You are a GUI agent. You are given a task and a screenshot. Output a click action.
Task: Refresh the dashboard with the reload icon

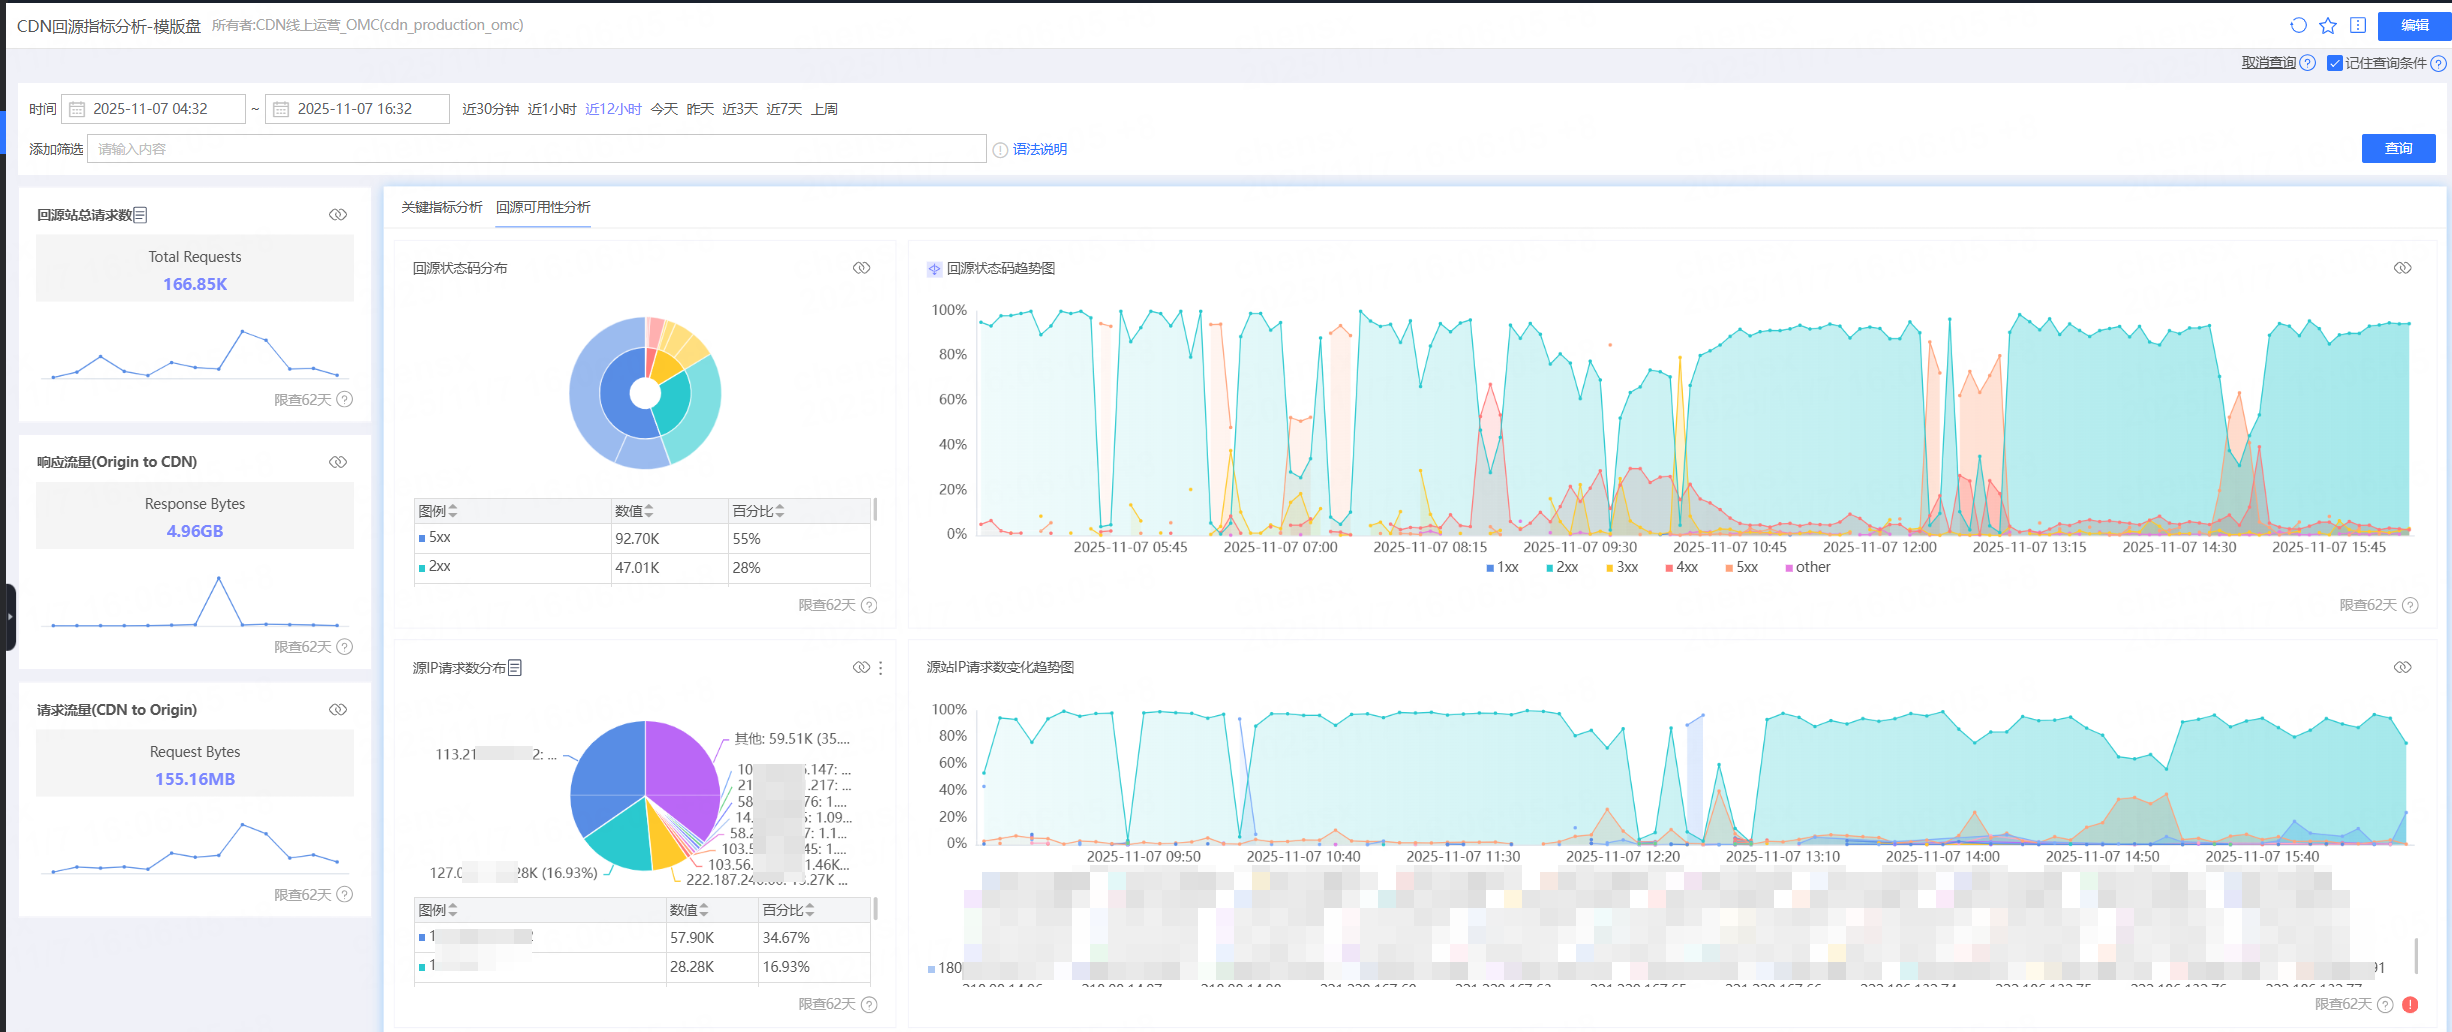[x=2297, y=26]
